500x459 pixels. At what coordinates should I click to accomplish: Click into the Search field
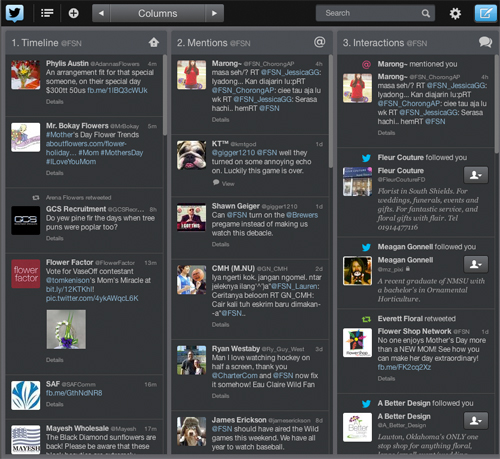[x=375, y=13]
